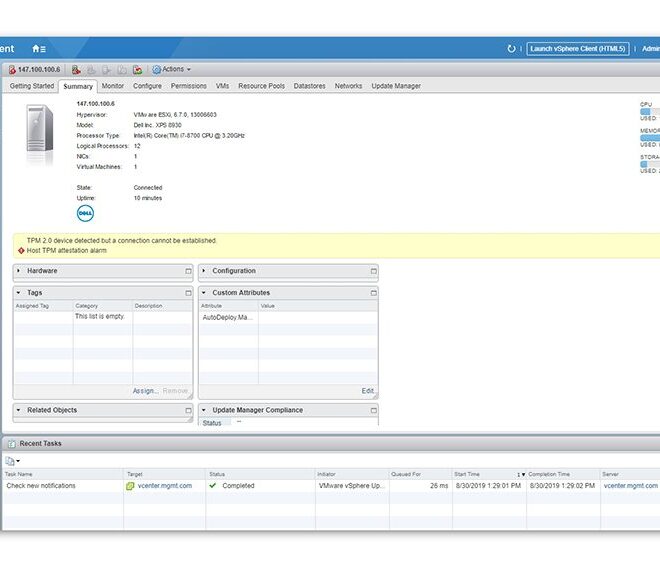Click the Dell logo icon
The width and height of the screenshot is (660, 567).
point(85,213)
